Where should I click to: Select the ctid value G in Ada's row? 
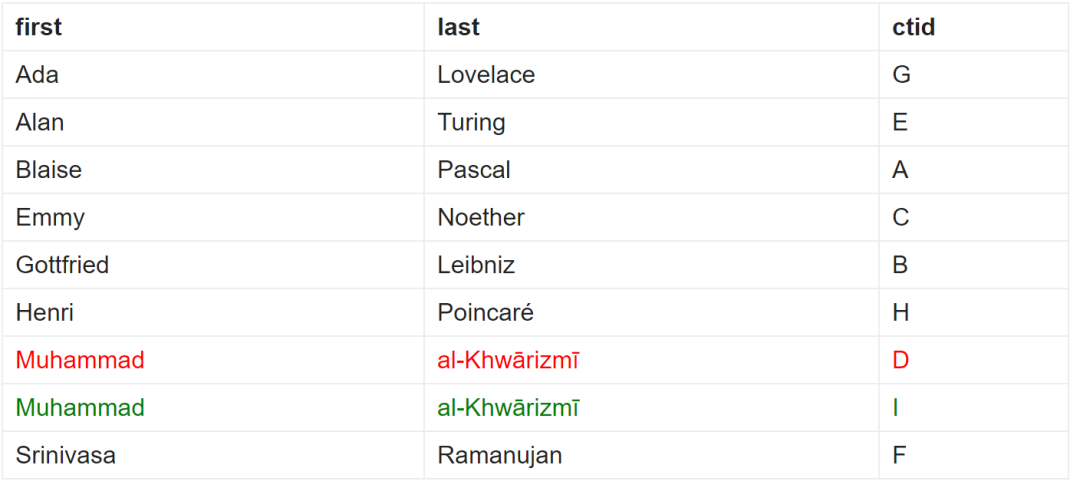(901, 75)
